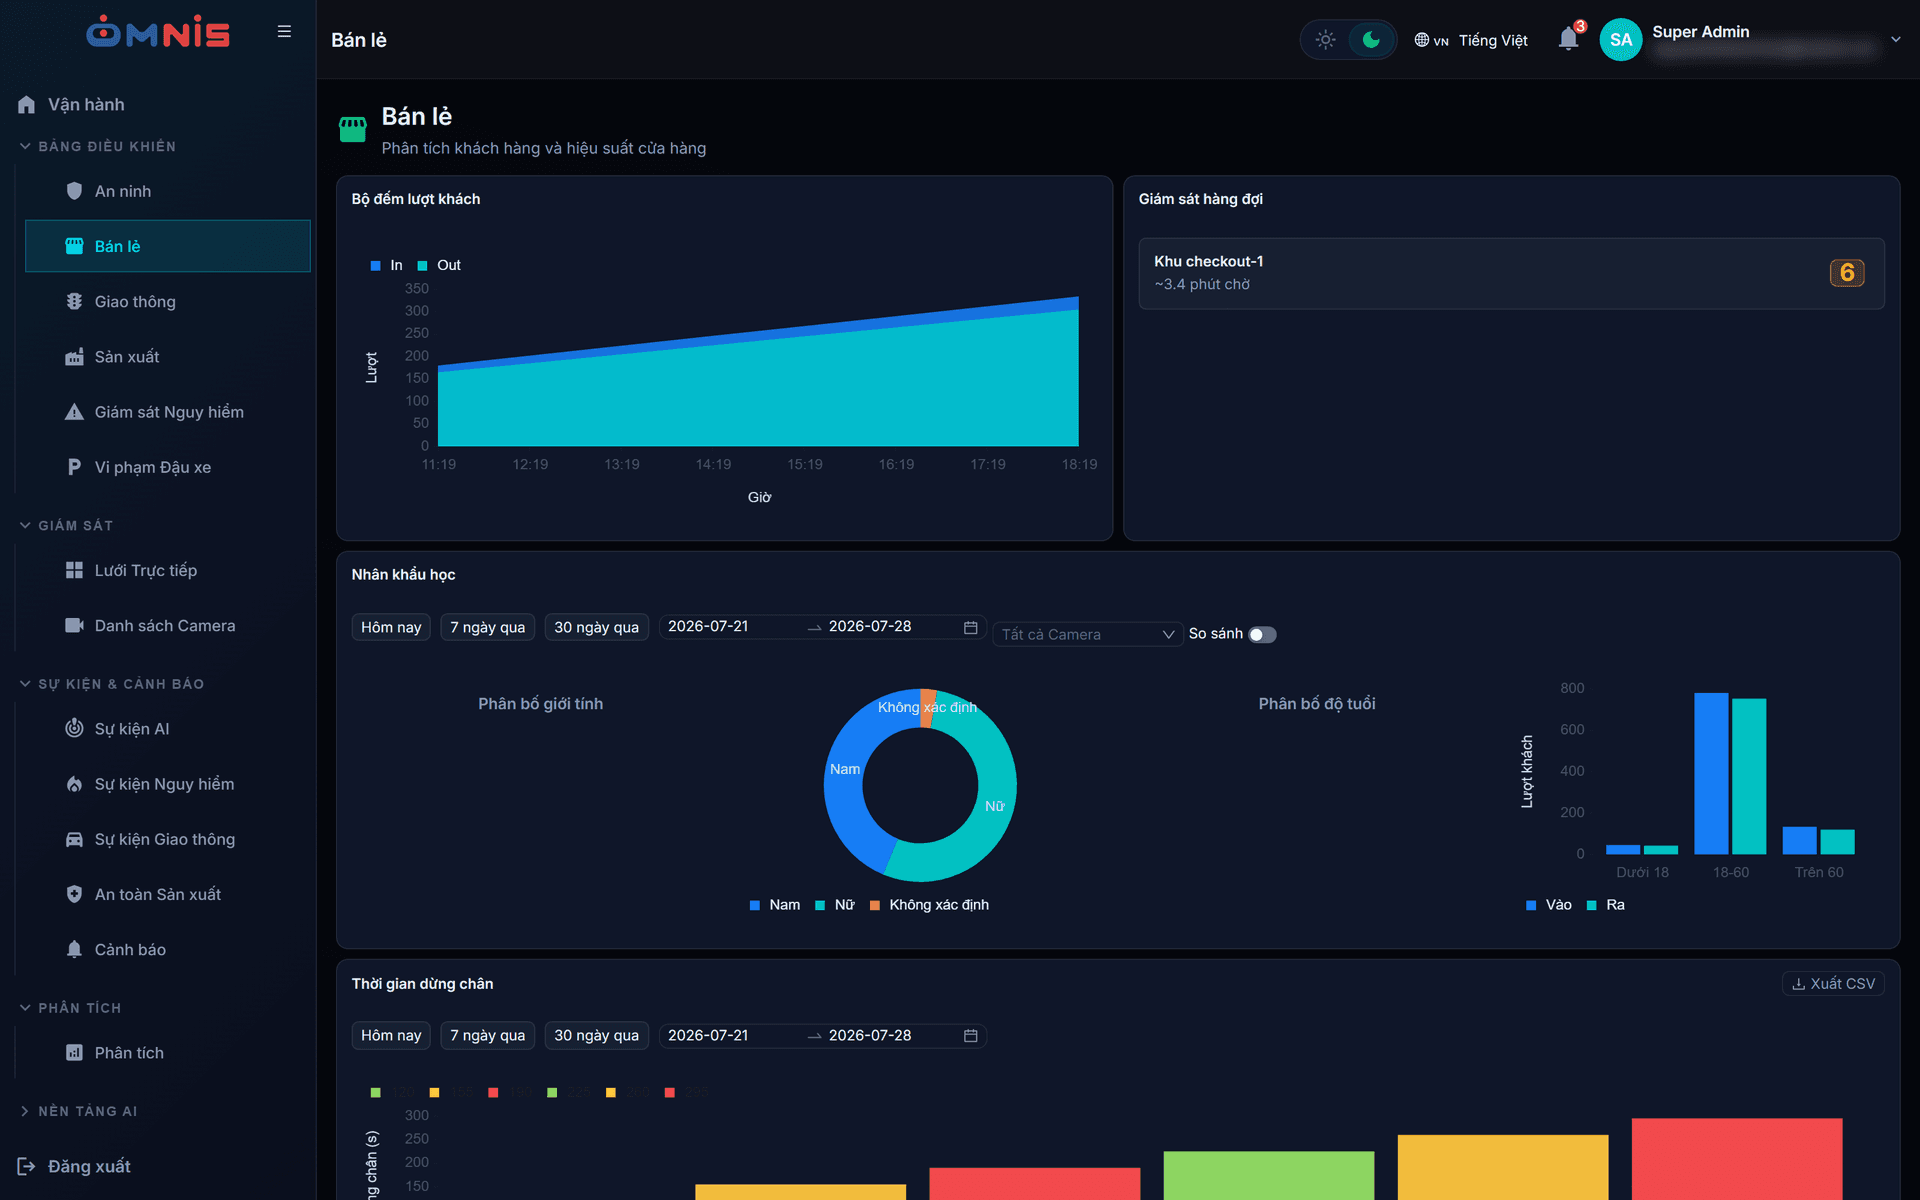Image resolution: width=1920 pixels, height=1200 pixels.
Task: Select Hôm nay in Thời gian dừng chân
Action: (391, 1035)
